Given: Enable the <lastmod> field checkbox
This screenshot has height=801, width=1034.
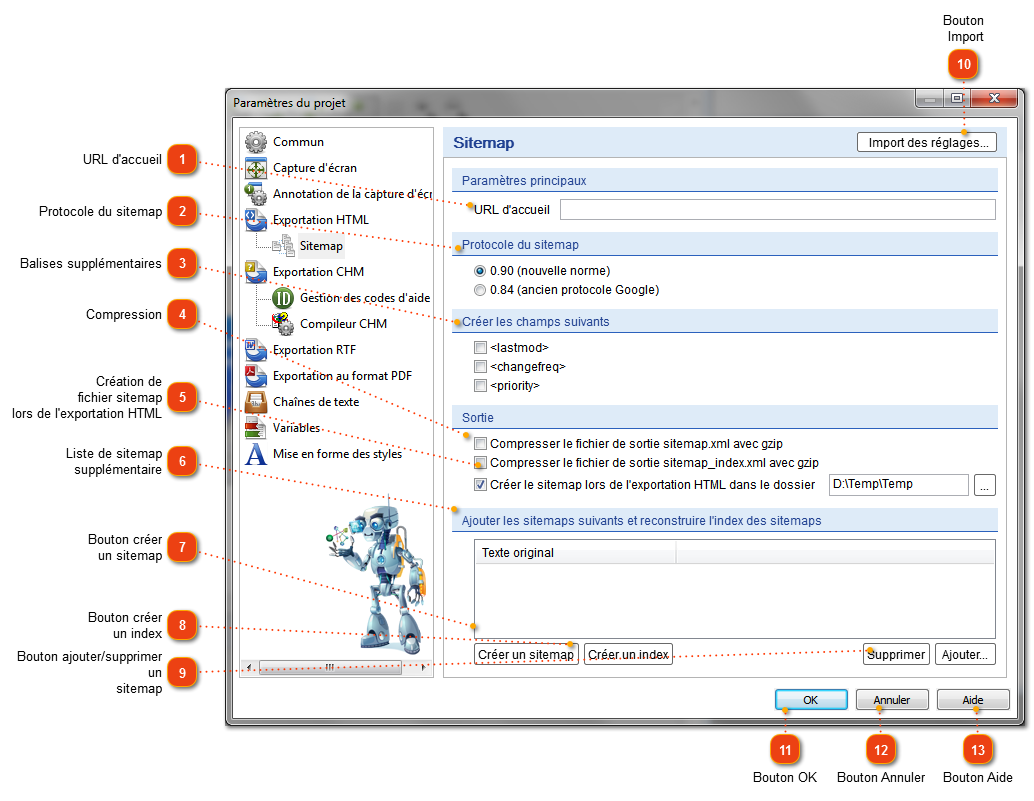Looking at the screenshot, I should [480, 347].
